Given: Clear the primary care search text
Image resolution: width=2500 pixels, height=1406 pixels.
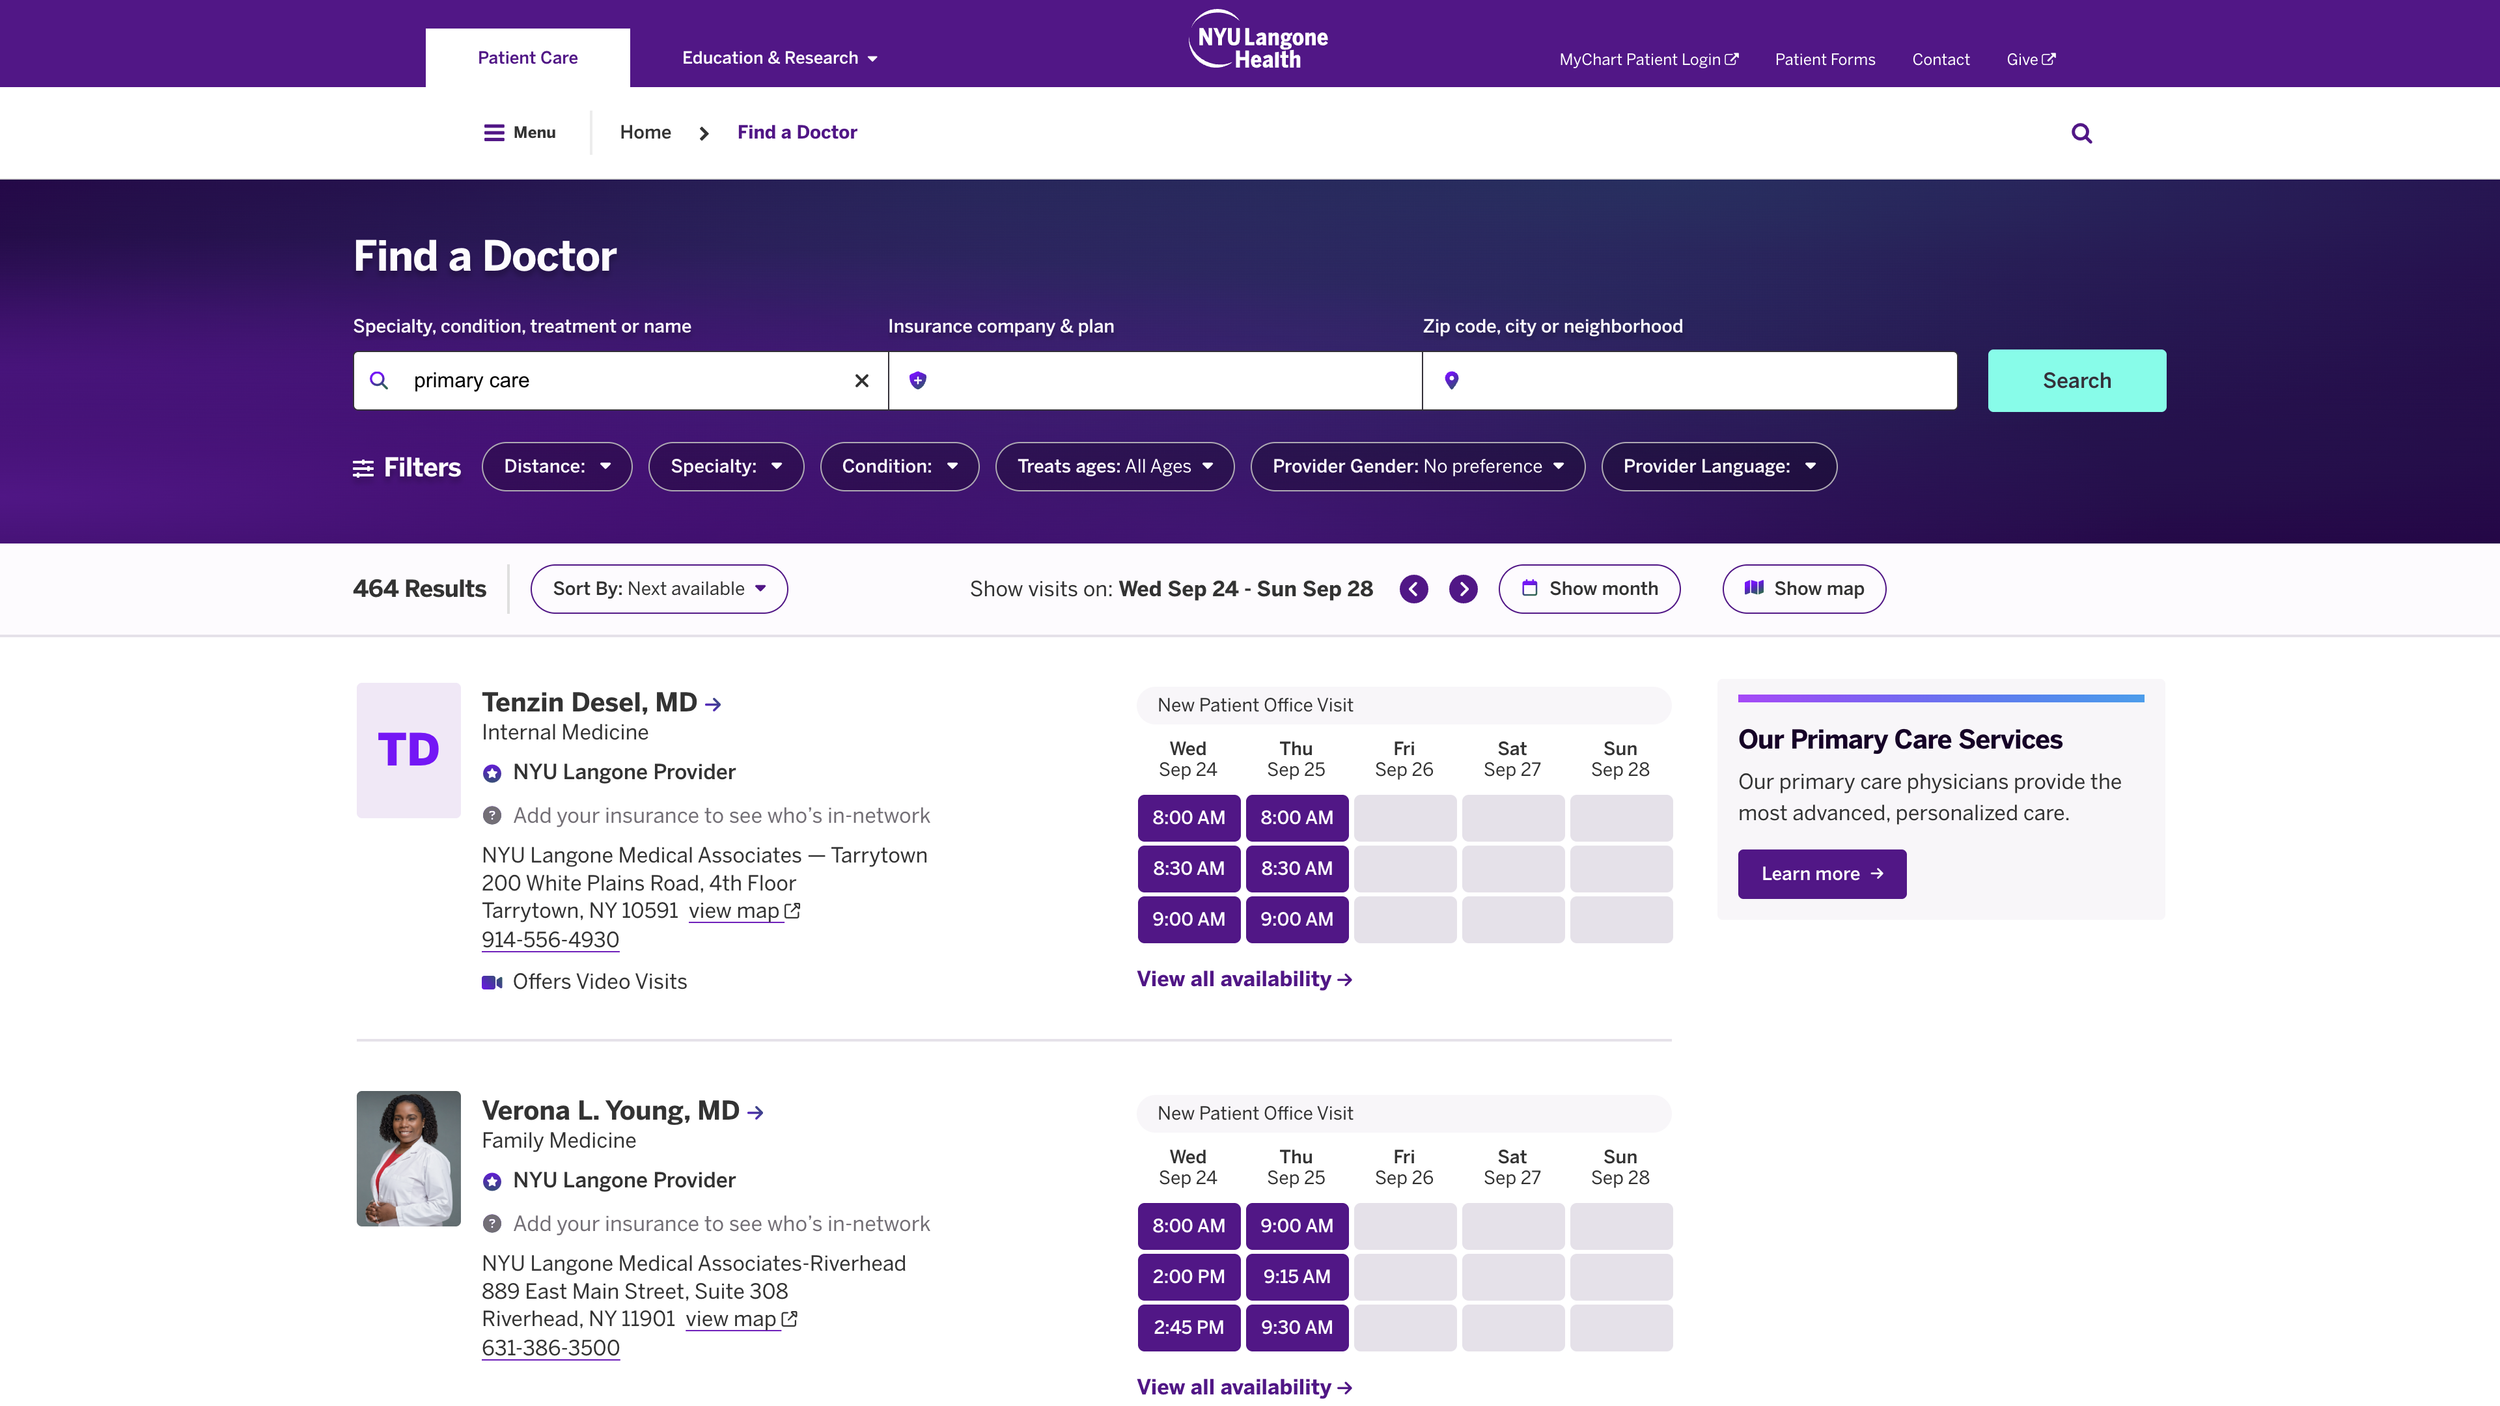Looking at the screenshot, I should click(x=862, y=381).
